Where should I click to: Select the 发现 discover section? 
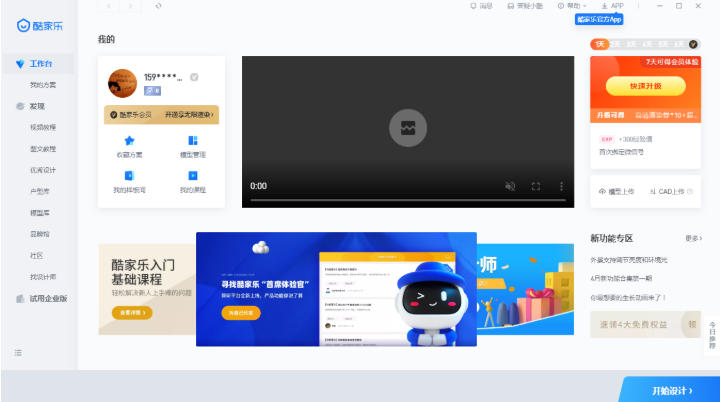[x=37, y=106]
